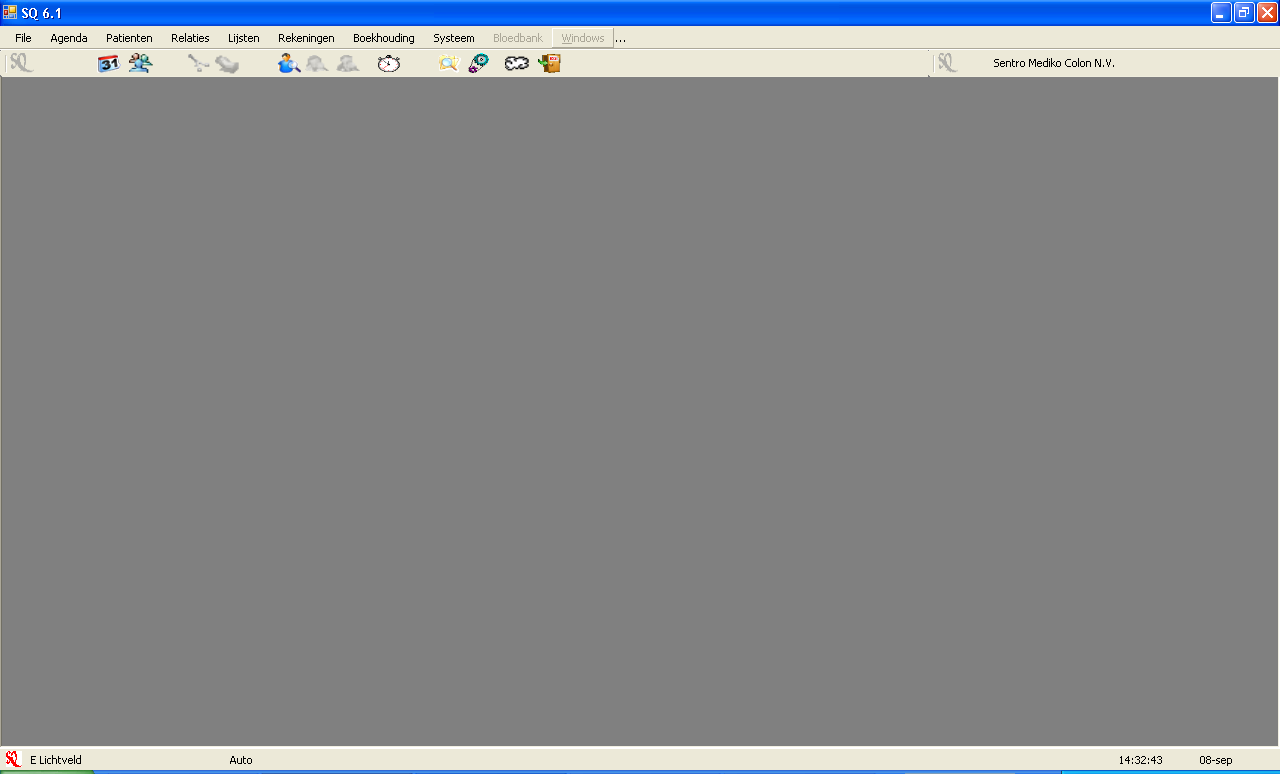
Task: Click the two-people patients group icon
Action: [x=140, y=64]
